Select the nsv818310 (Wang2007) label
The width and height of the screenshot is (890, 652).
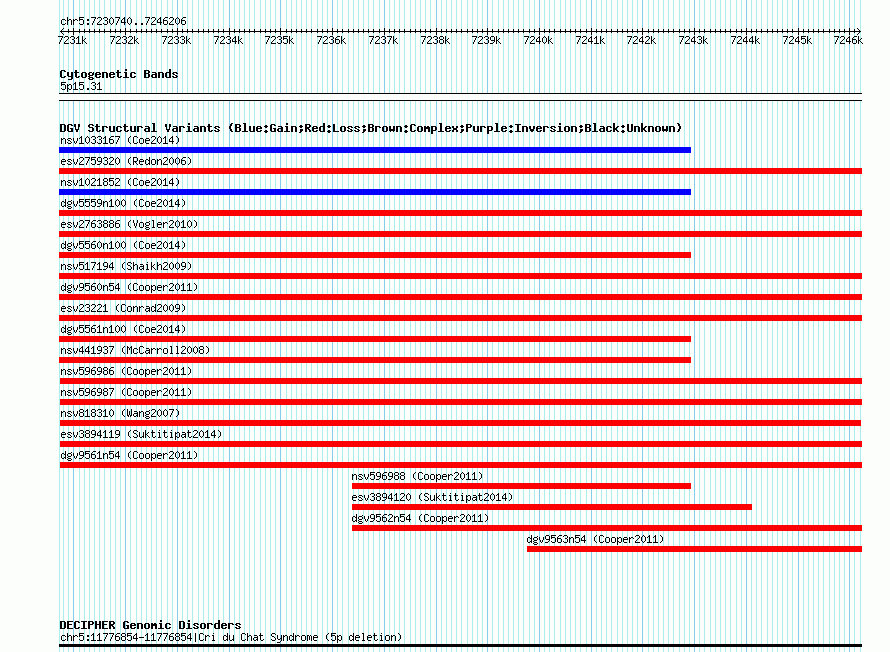120,413
